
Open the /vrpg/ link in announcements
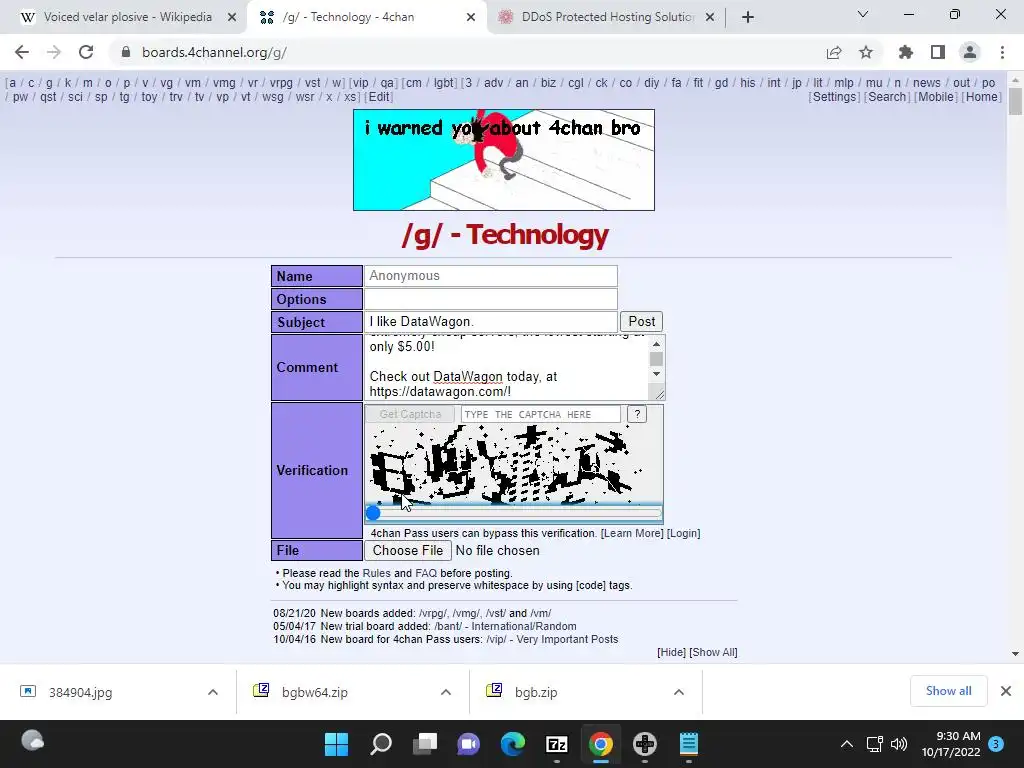pyautogui.click(x=433, y=613)
